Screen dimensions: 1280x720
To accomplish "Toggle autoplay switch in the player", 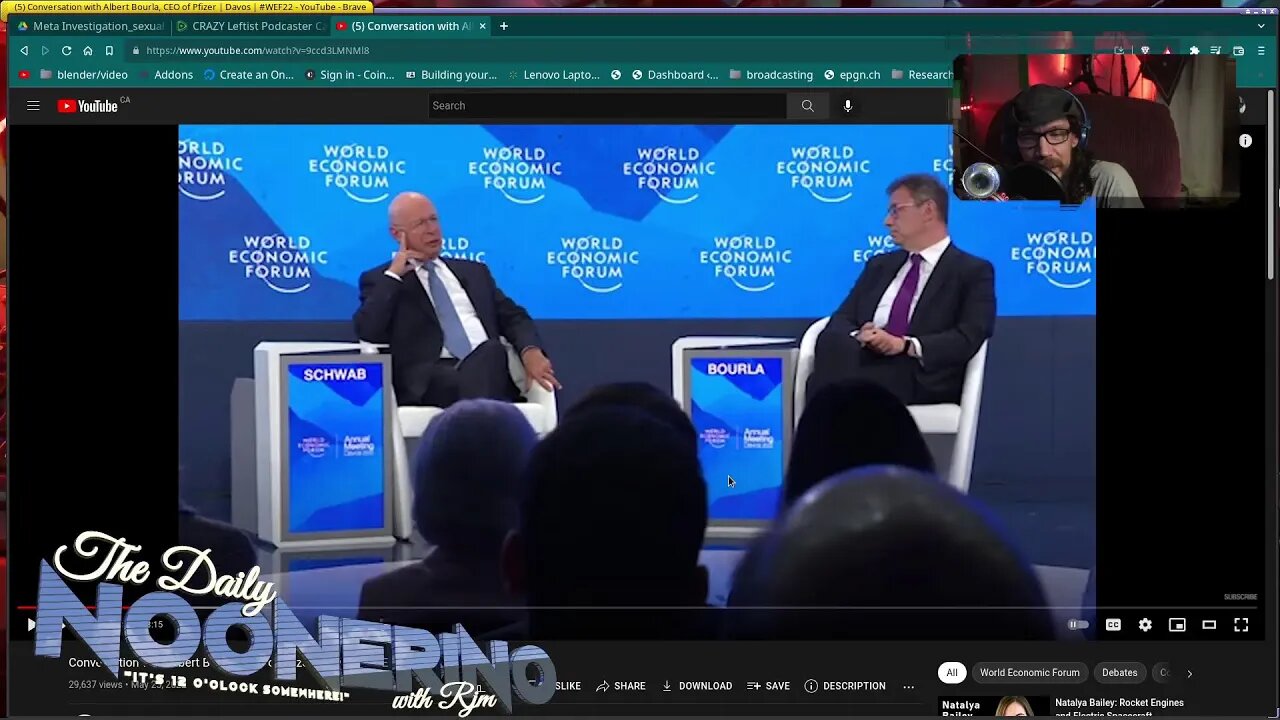I will [1078, 625].
